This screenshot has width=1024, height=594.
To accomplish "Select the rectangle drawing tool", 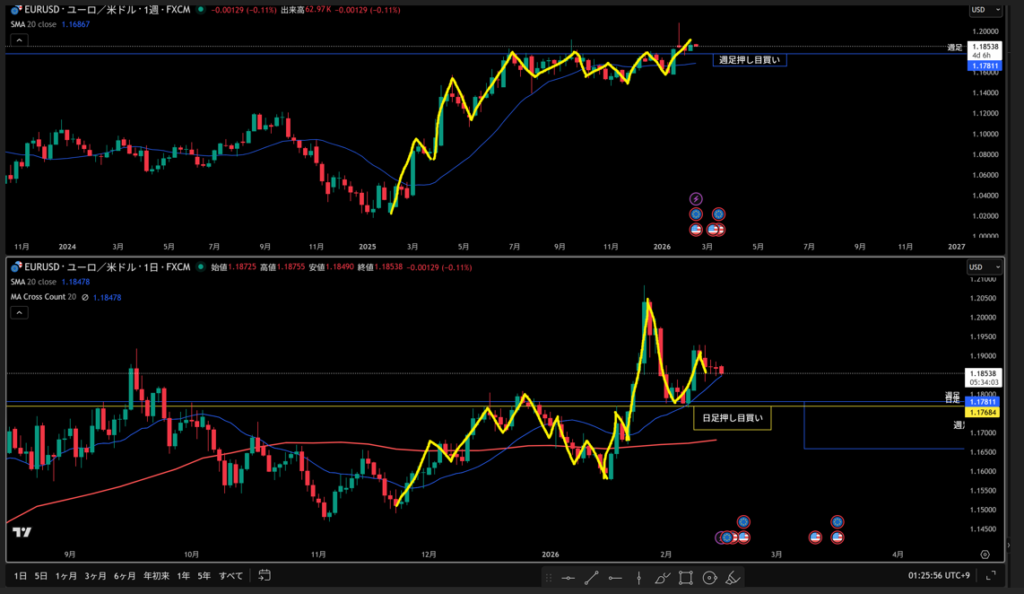I will point(686,577).
